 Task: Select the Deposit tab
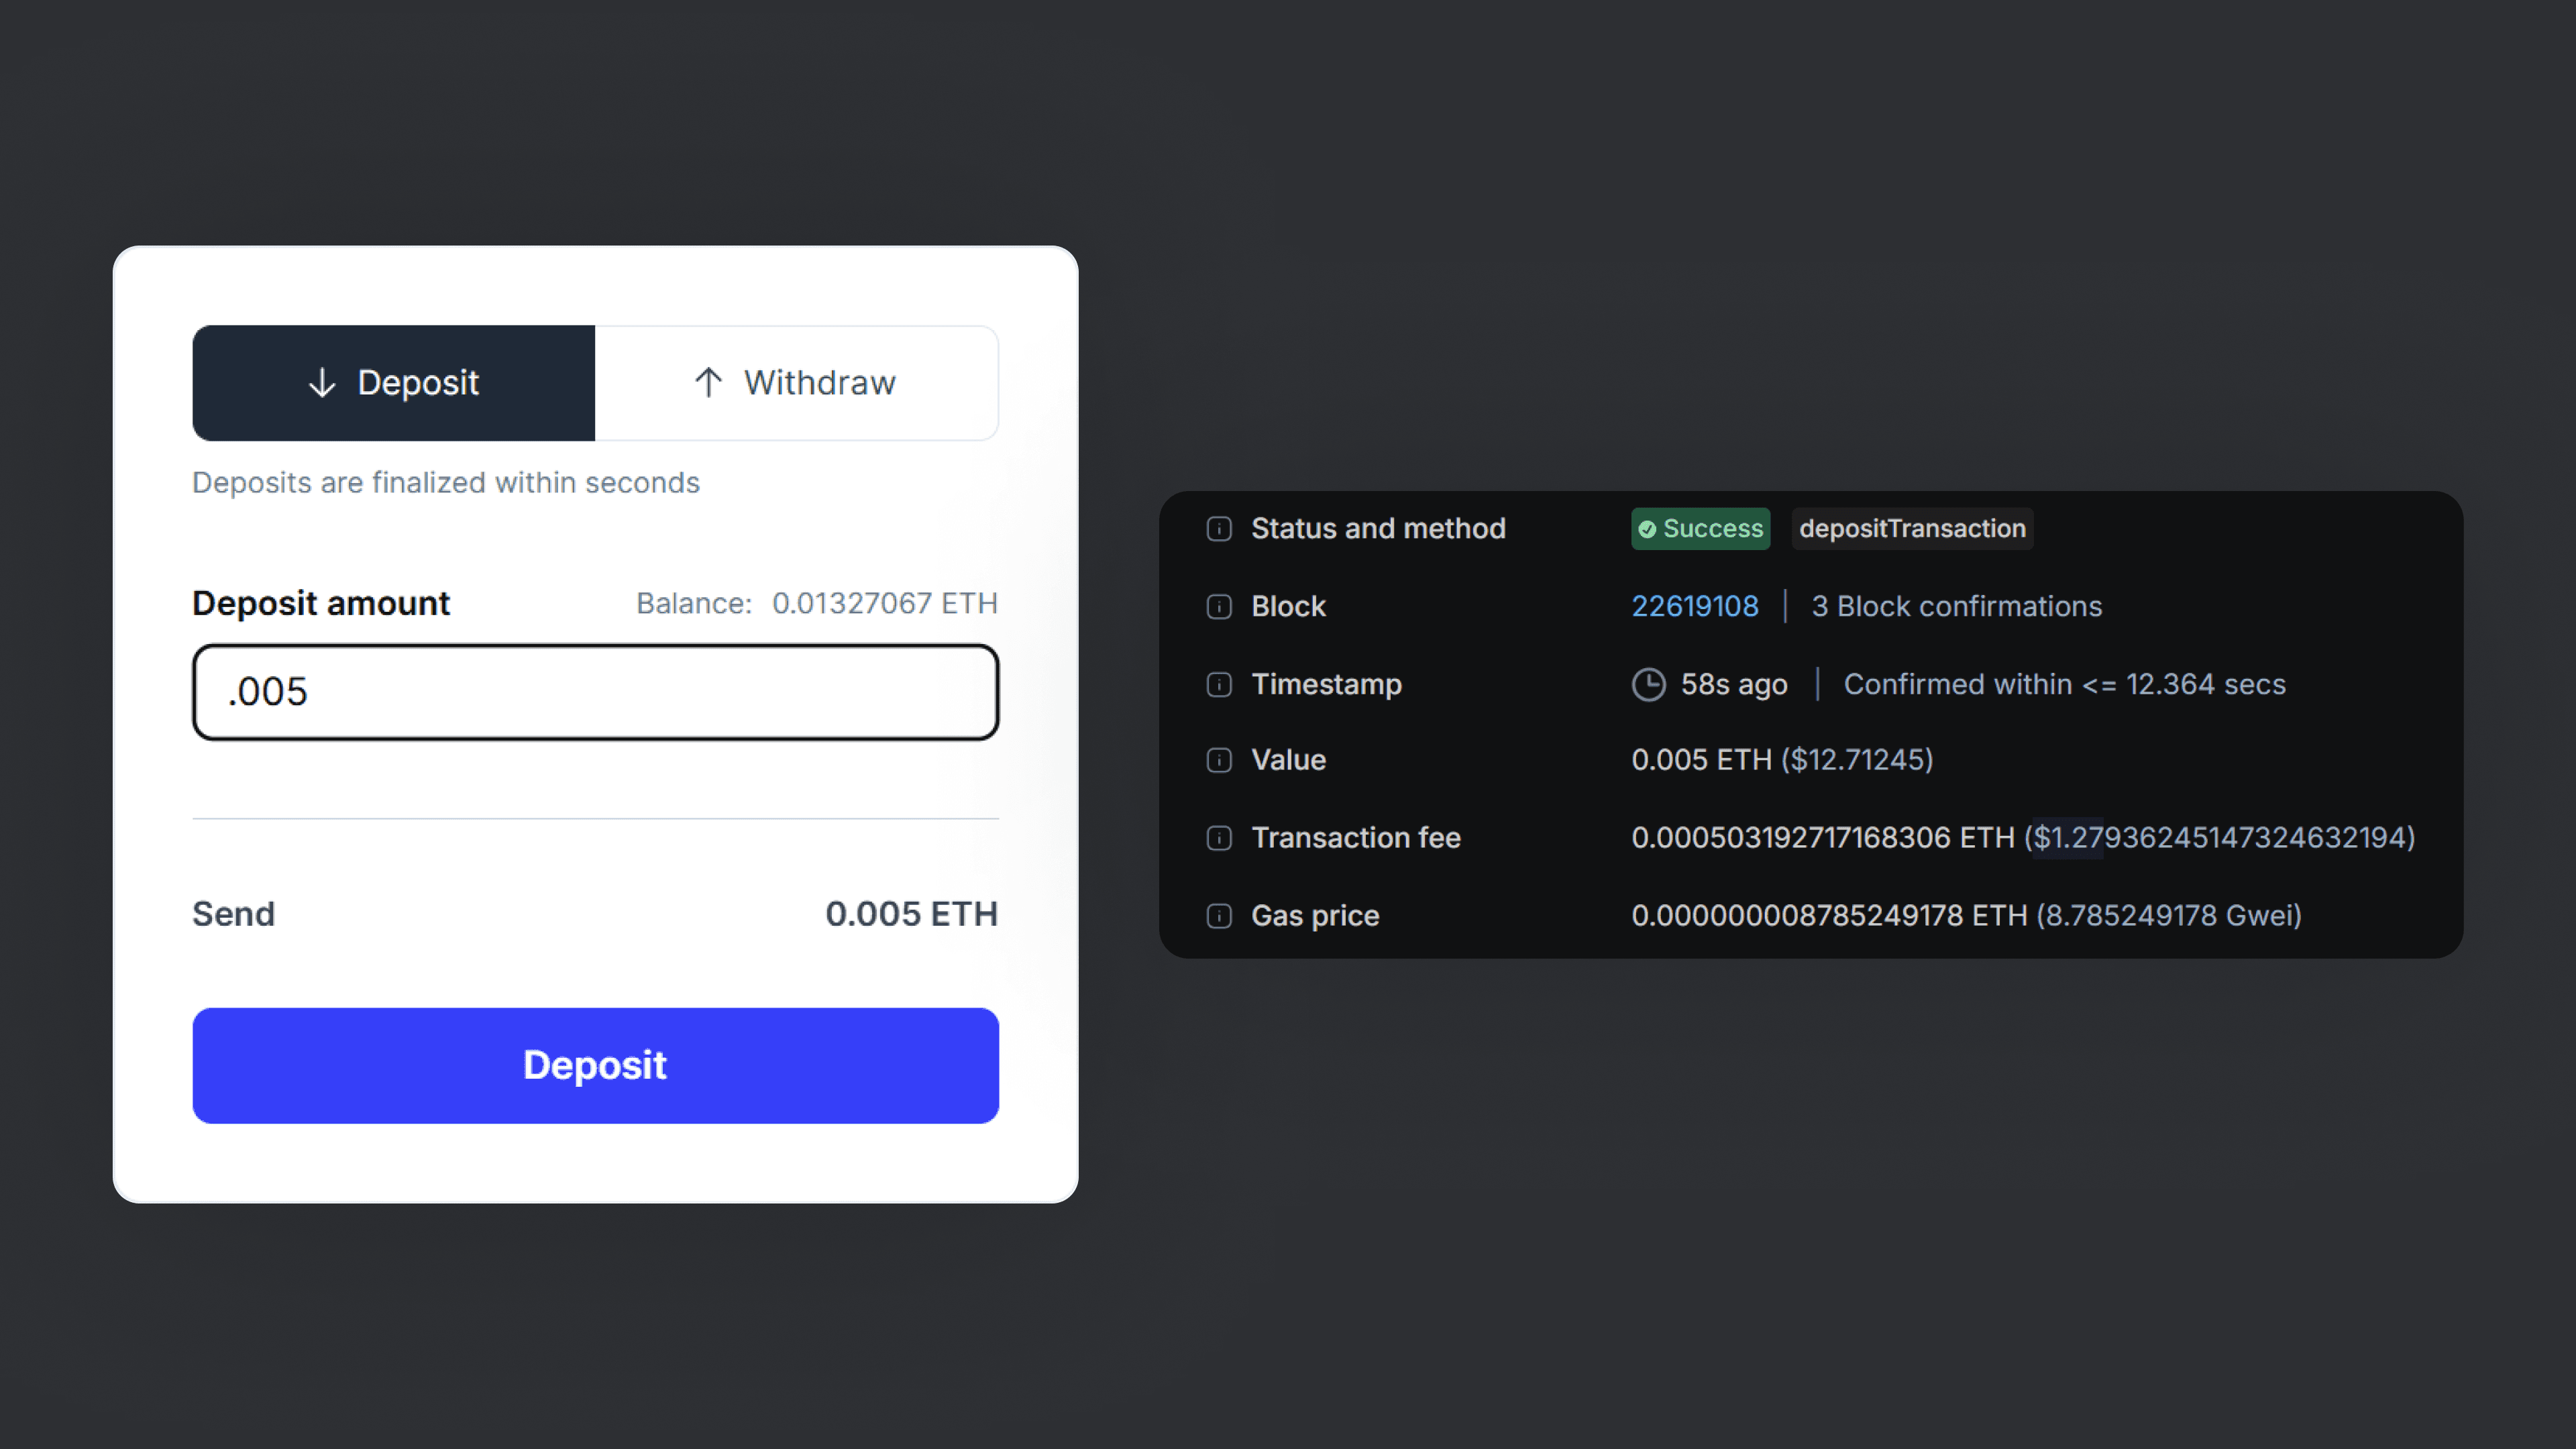394,383
